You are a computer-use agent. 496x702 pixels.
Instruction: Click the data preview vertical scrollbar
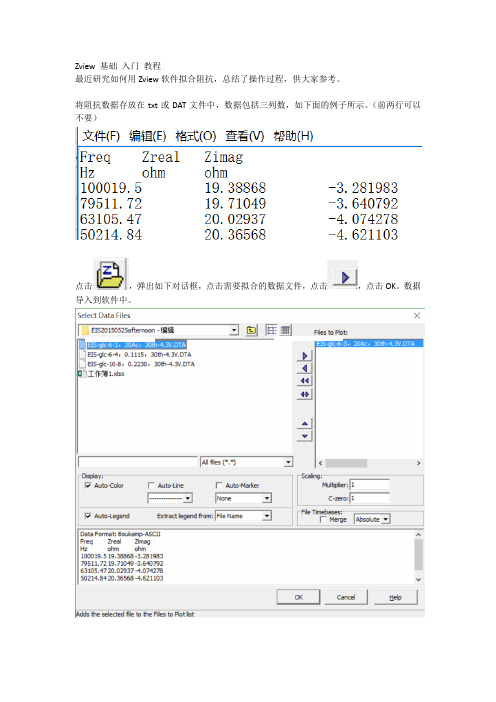coord(419,556)
